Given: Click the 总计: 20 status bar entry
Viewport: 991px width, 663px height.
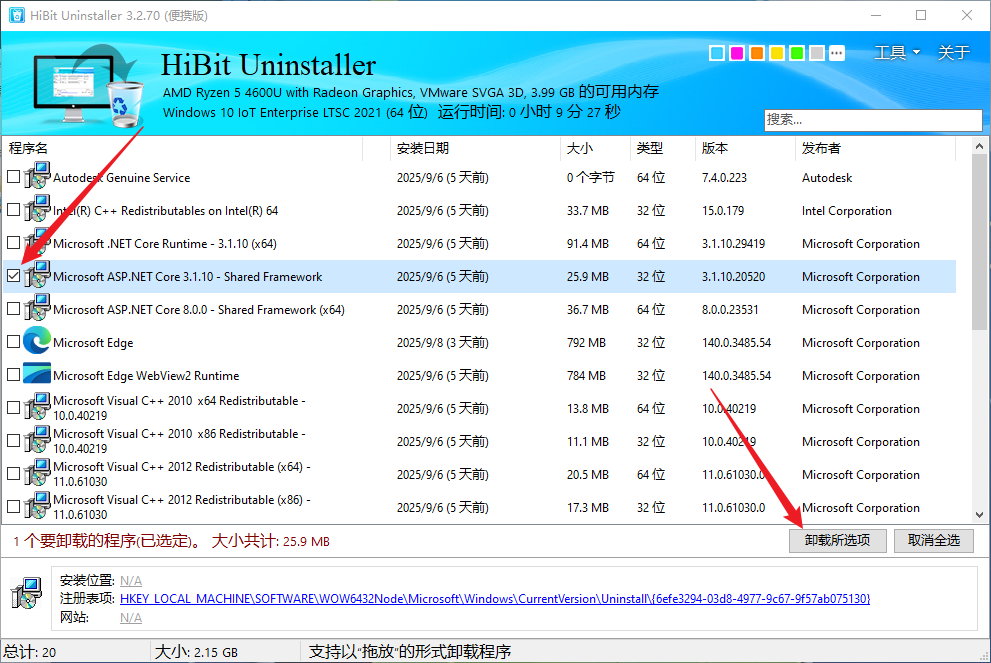Looking at the screenshot, I should (30, 652).
